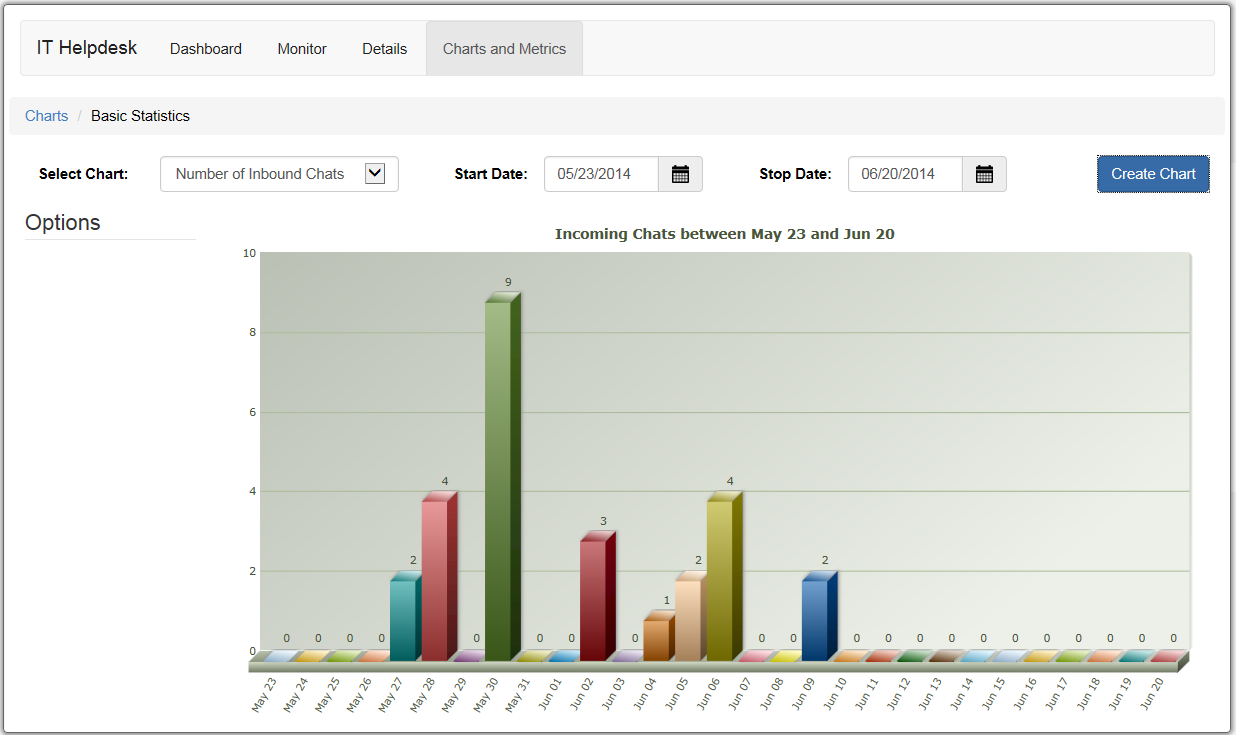Click the Create Chart button

click(x=1153, y=174)
